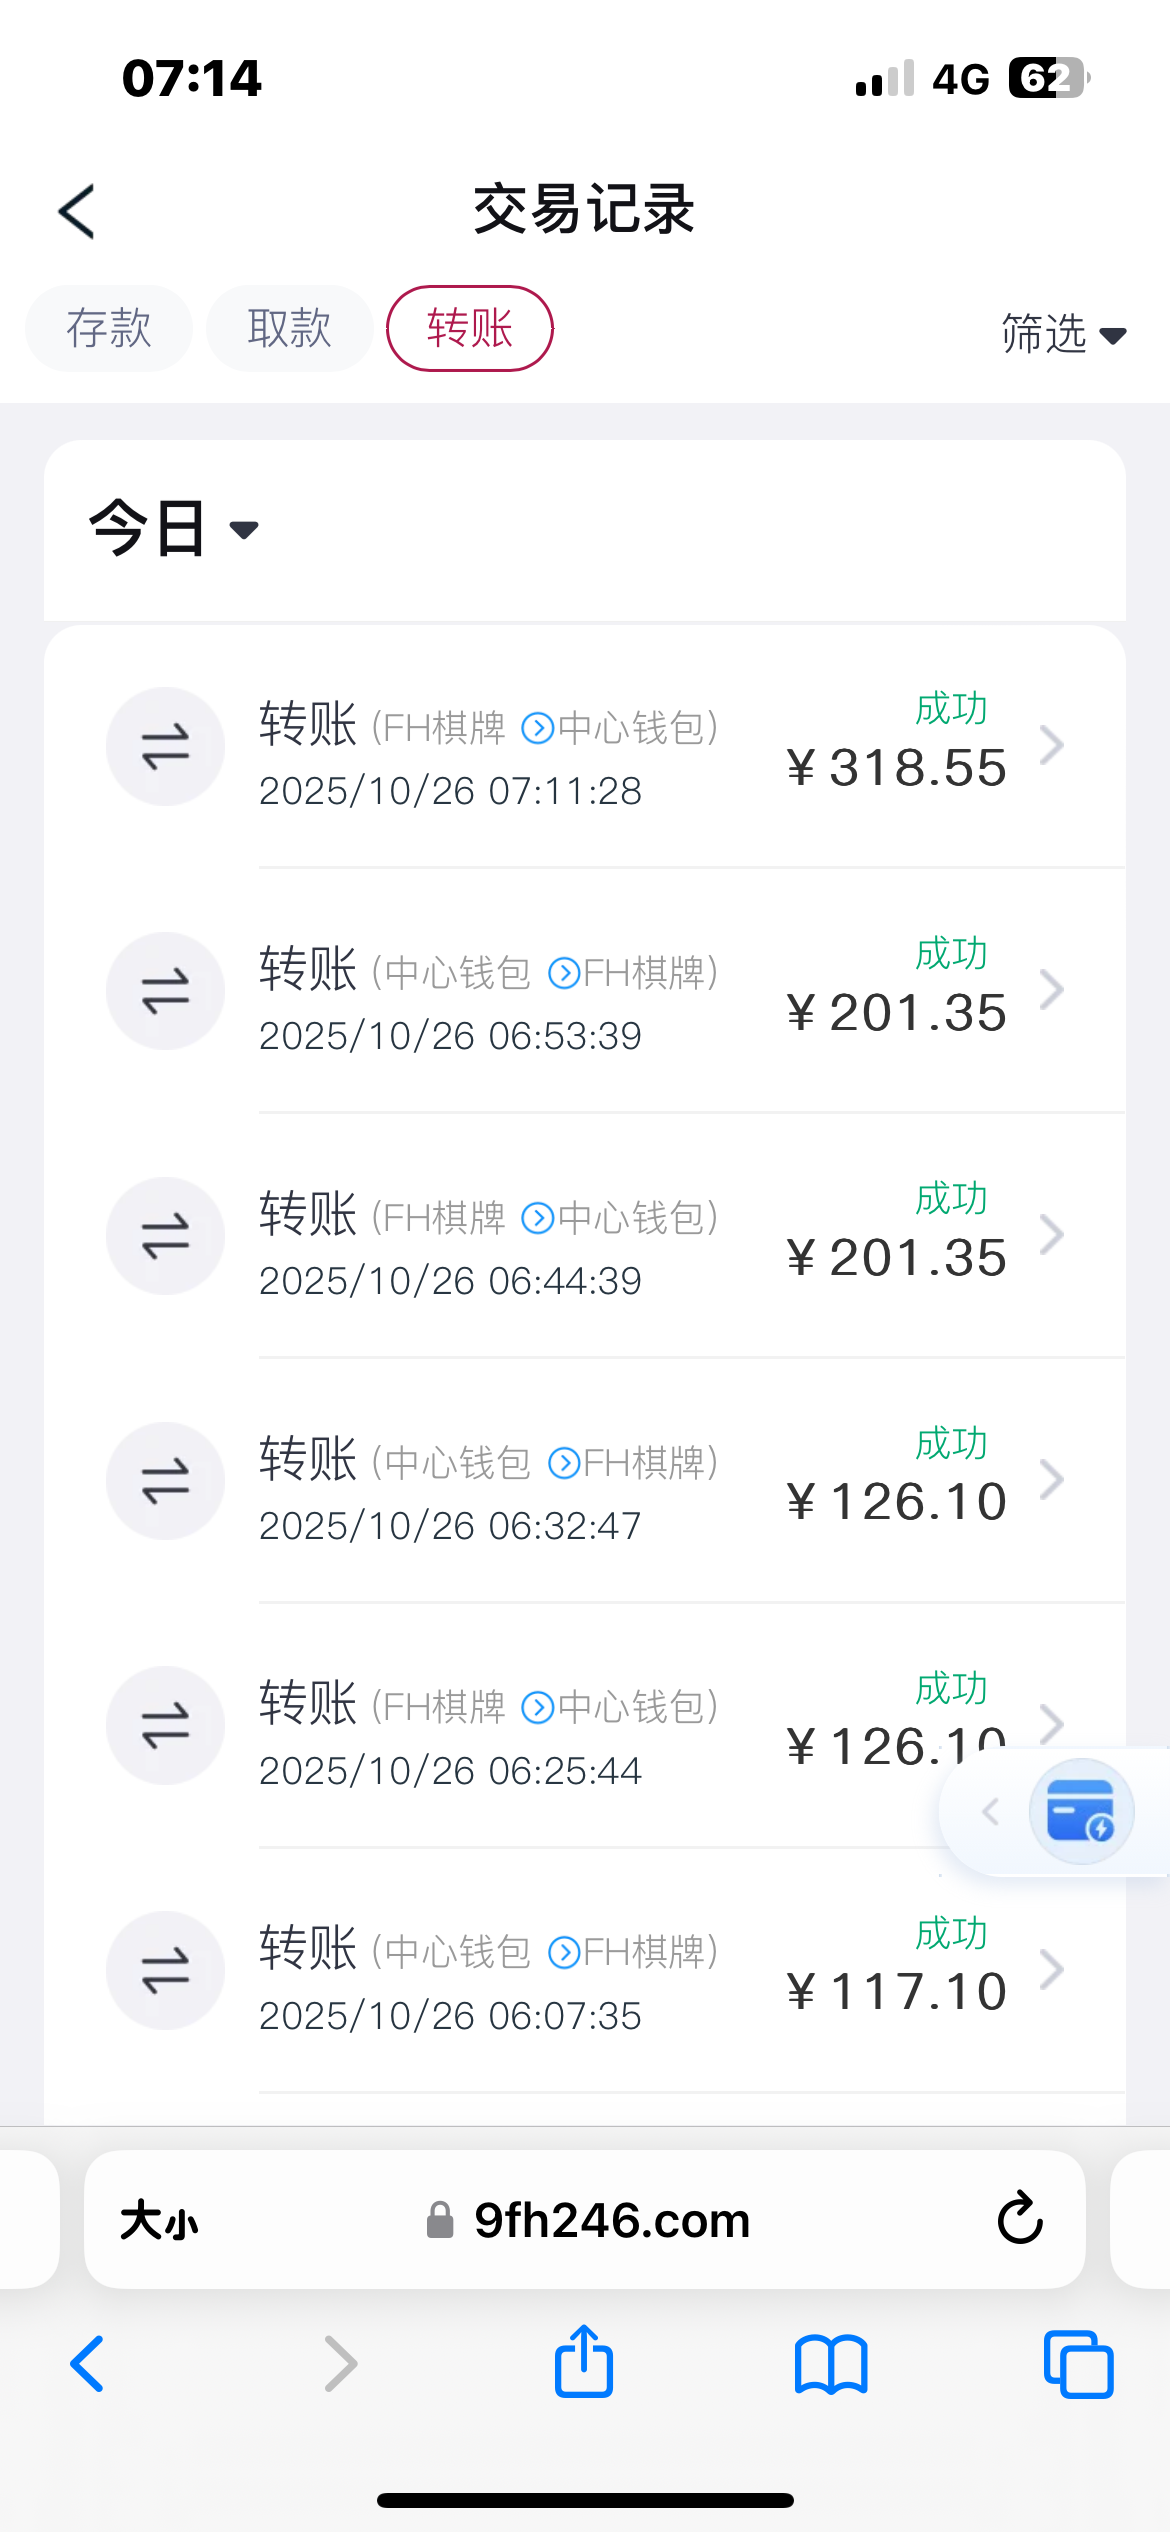
Task: Reload the 9fh246.com page
Action: [x=1020, y=2218]
